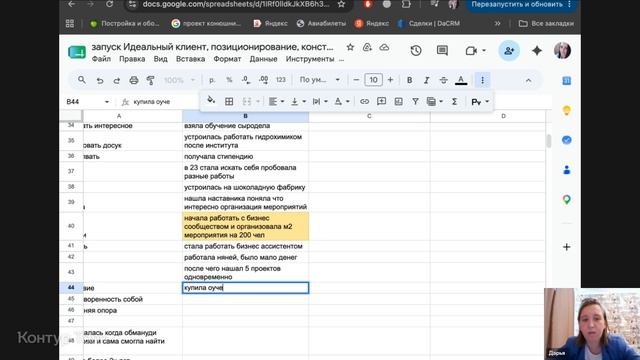The image size is (640, 360).
Task: Insert a chart
Action: pyautogui.click(x=398, y=102)
